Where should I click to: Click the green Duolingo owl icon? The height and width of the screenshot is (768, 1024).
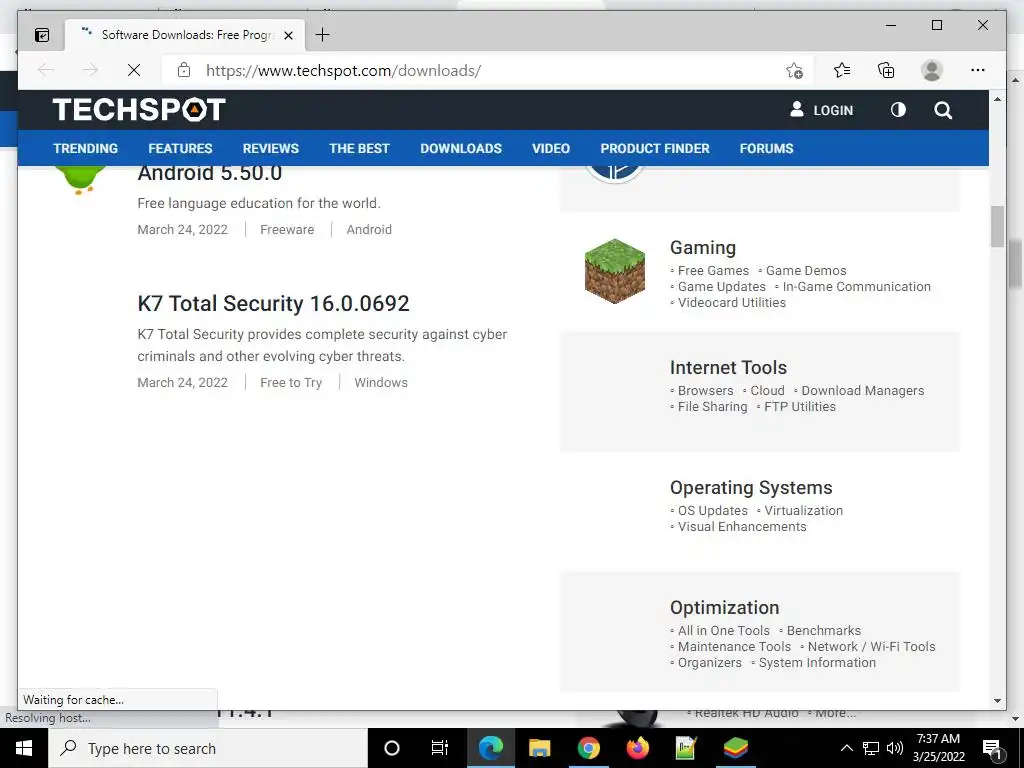click(x=81, y=180)
